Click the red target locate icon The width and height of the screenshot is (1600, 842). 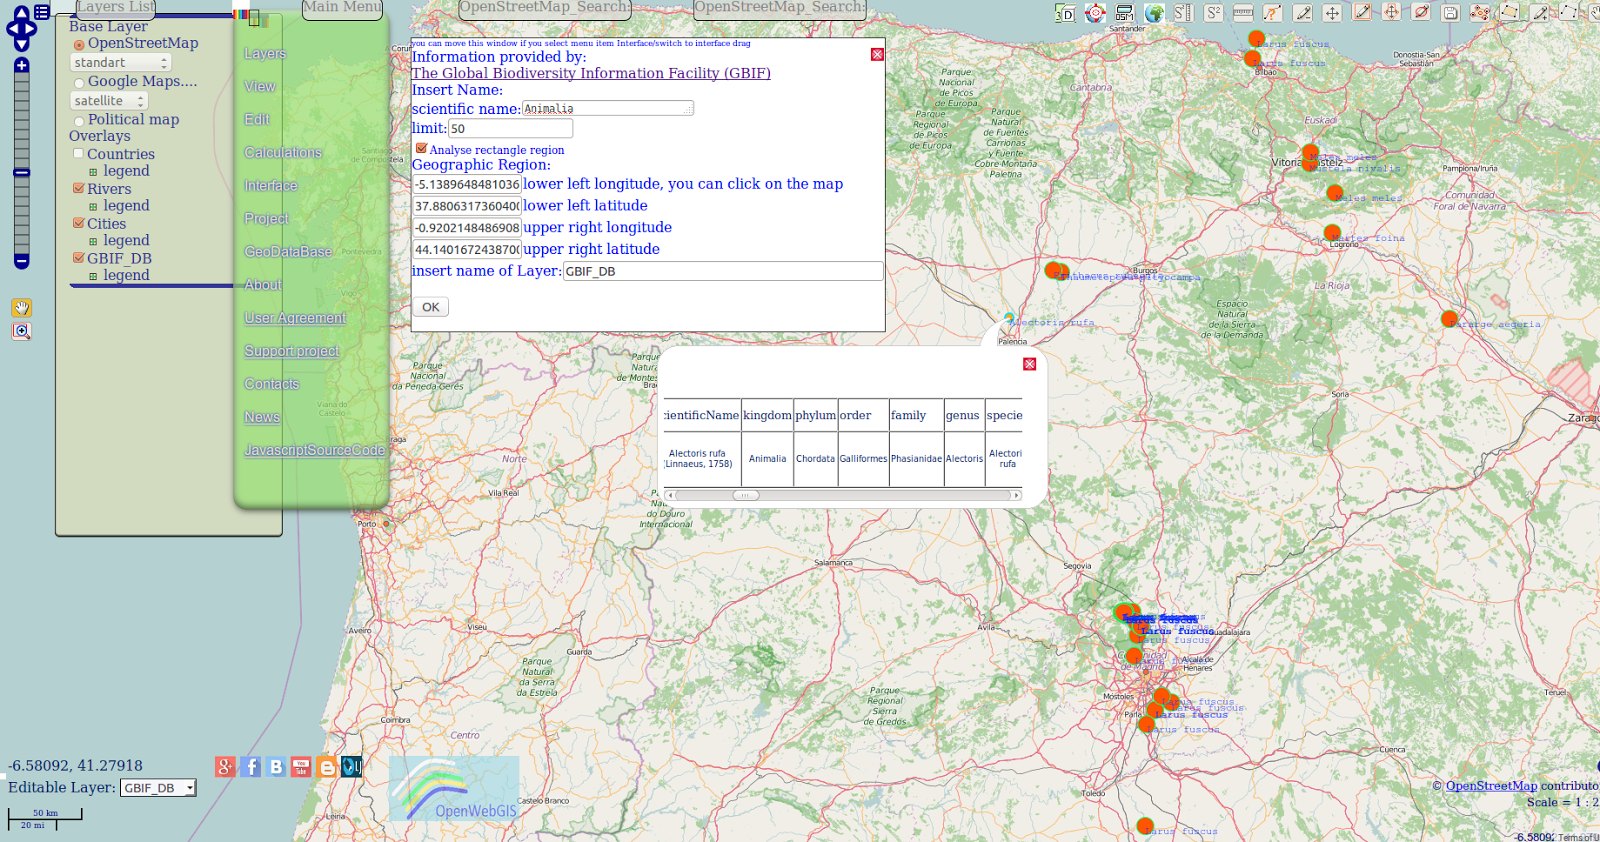pyautogui.click(x=1095, y=13)
